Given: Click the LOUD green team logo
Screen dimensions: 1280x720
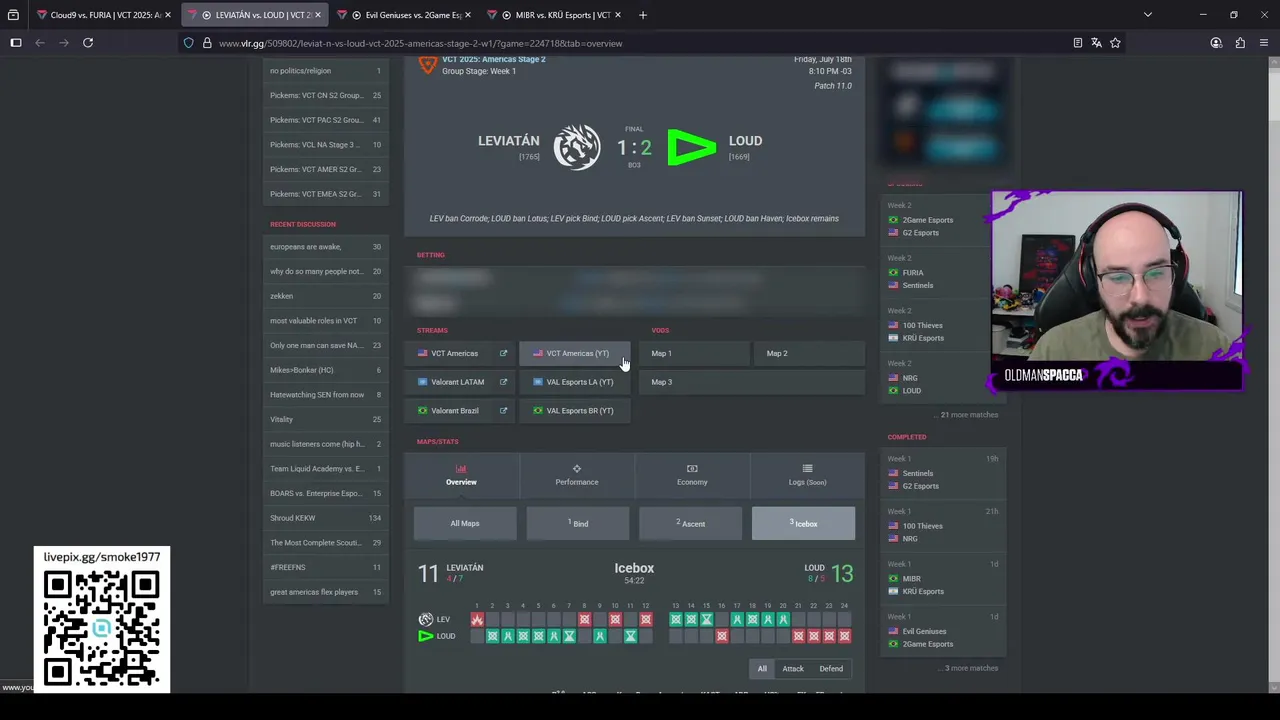Looking at the screenshot, I should [x=692, y=148].
